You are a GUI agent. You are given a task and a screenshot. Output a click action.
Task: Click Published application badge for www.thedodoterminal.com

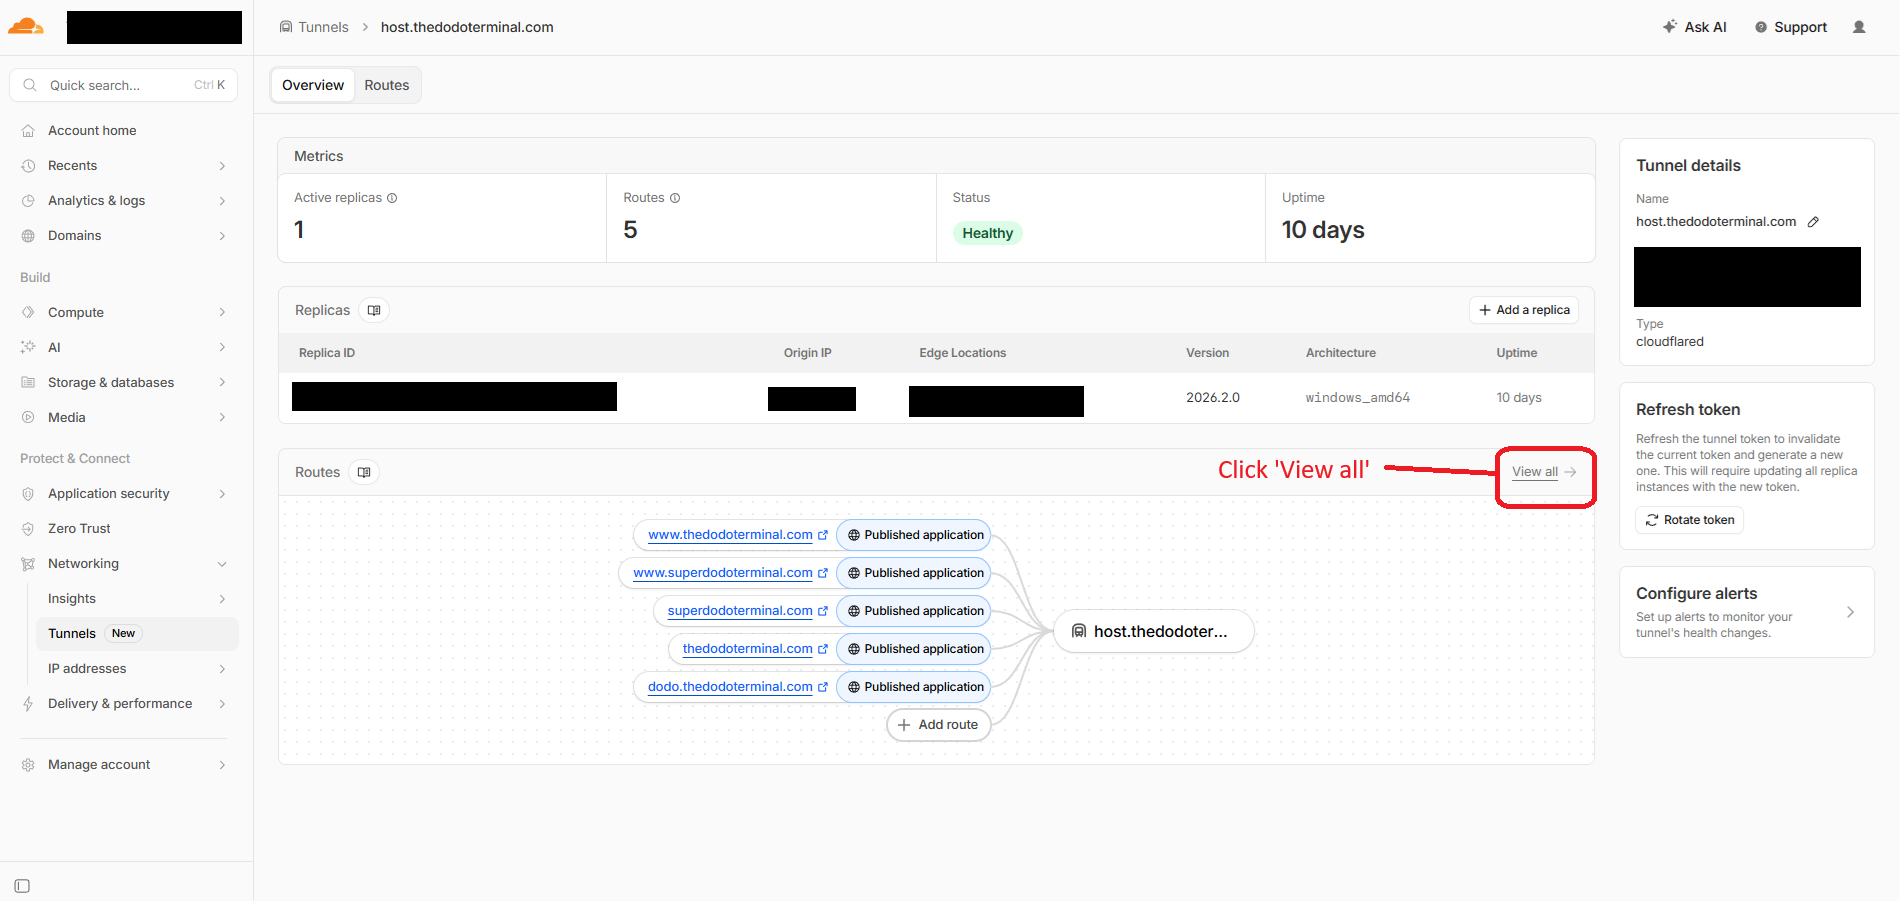coord(914,535)
